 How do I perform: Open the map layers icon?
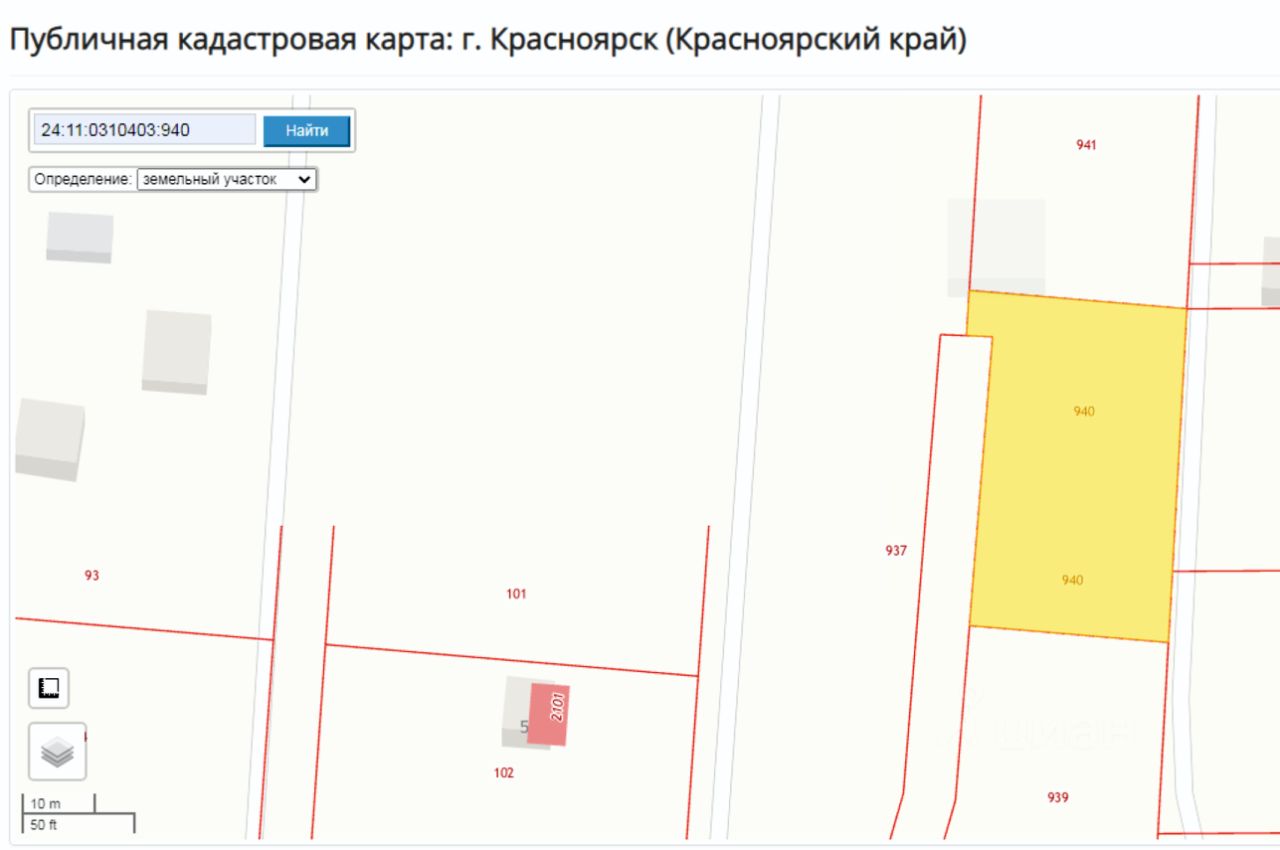(x=57, y=752)
